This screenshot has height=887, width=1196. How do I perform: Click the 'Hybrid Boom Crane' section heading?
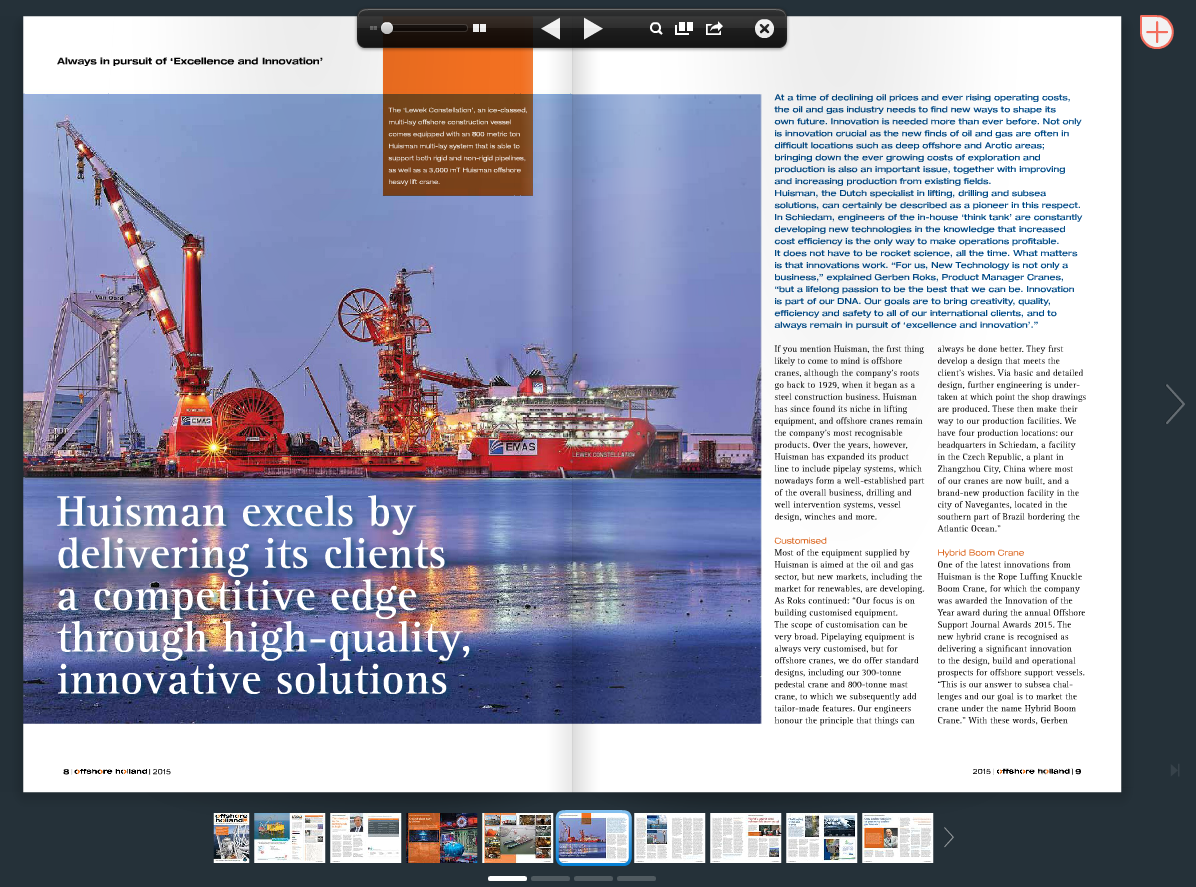click(x=980, y=553)
